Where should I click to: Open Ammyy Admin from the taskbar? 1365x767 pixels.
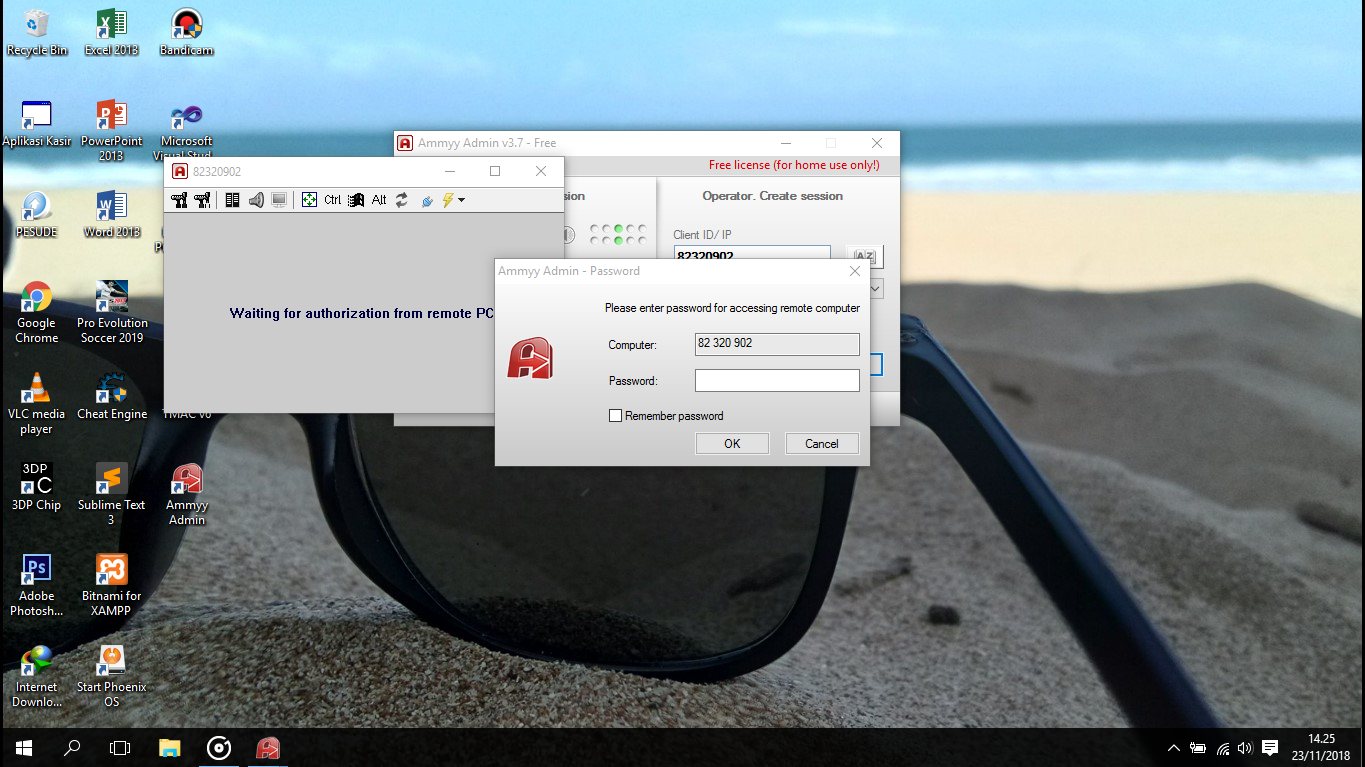[267, 748]
